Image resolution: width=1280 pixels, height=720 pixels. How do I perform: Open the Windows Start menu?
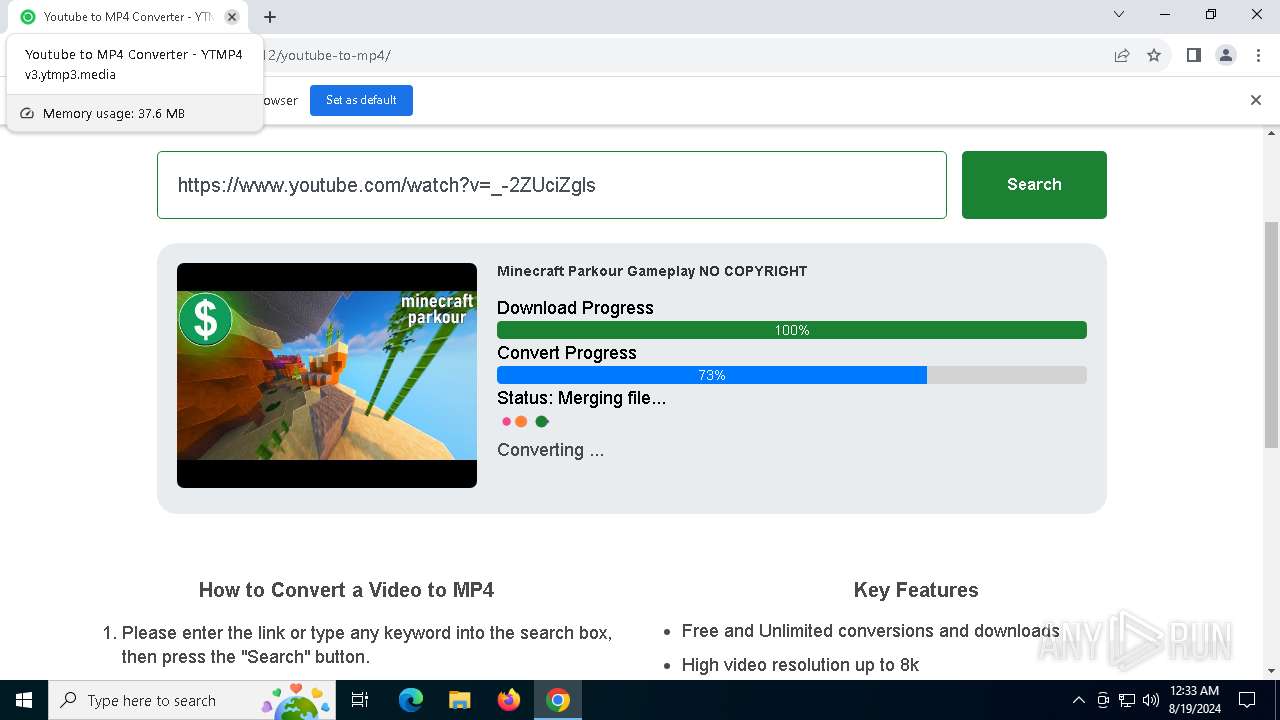[24, 700]
